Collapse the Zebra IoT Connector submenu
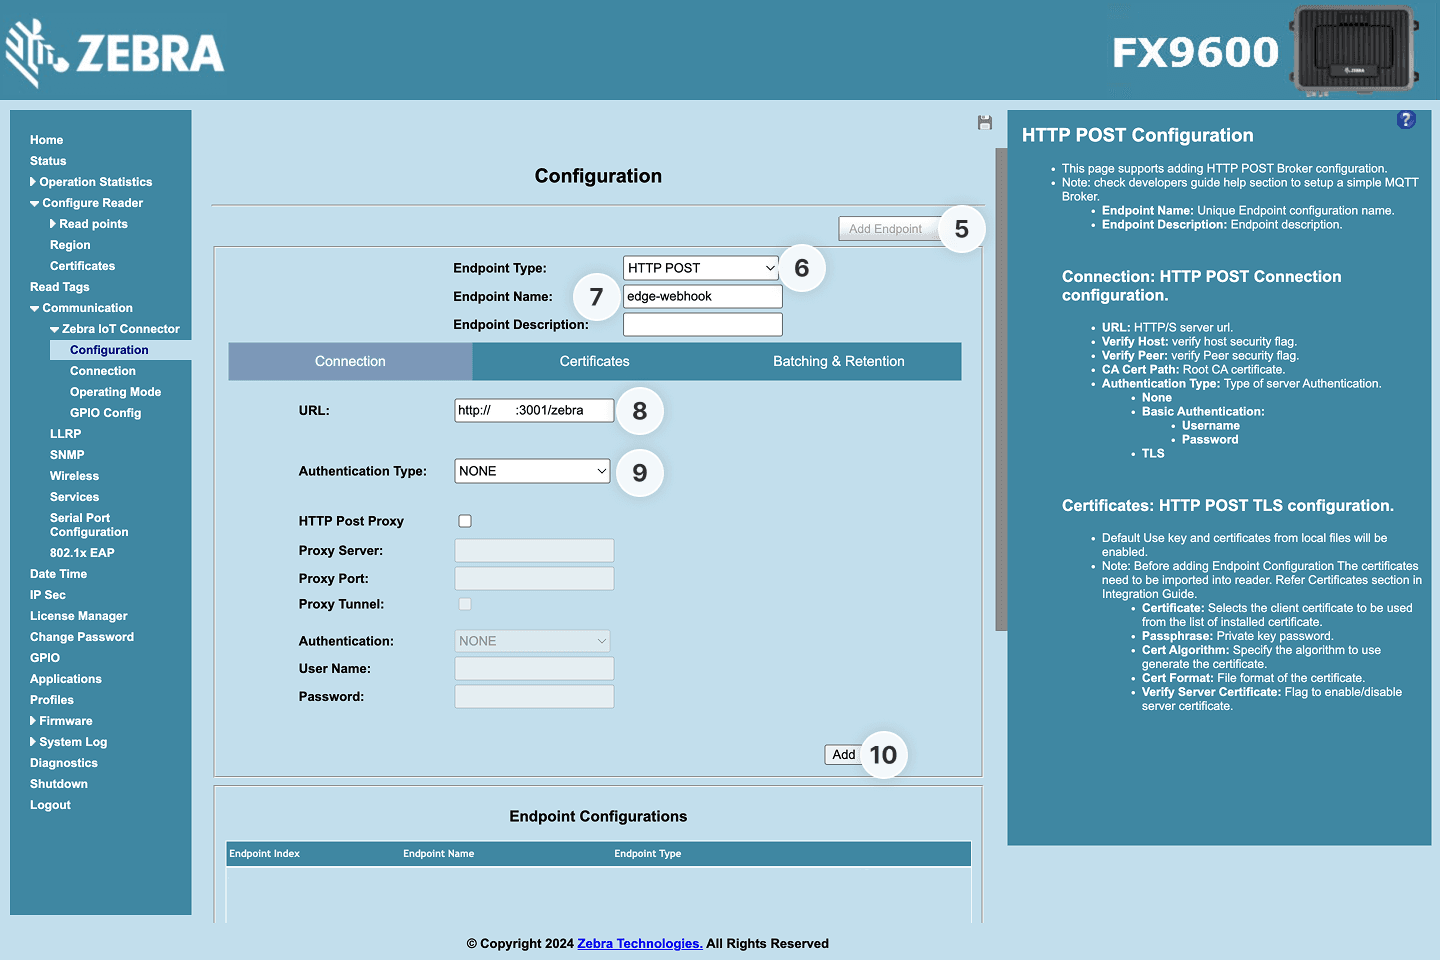The width and height of the screenshot is (1440, 960). 115,329
